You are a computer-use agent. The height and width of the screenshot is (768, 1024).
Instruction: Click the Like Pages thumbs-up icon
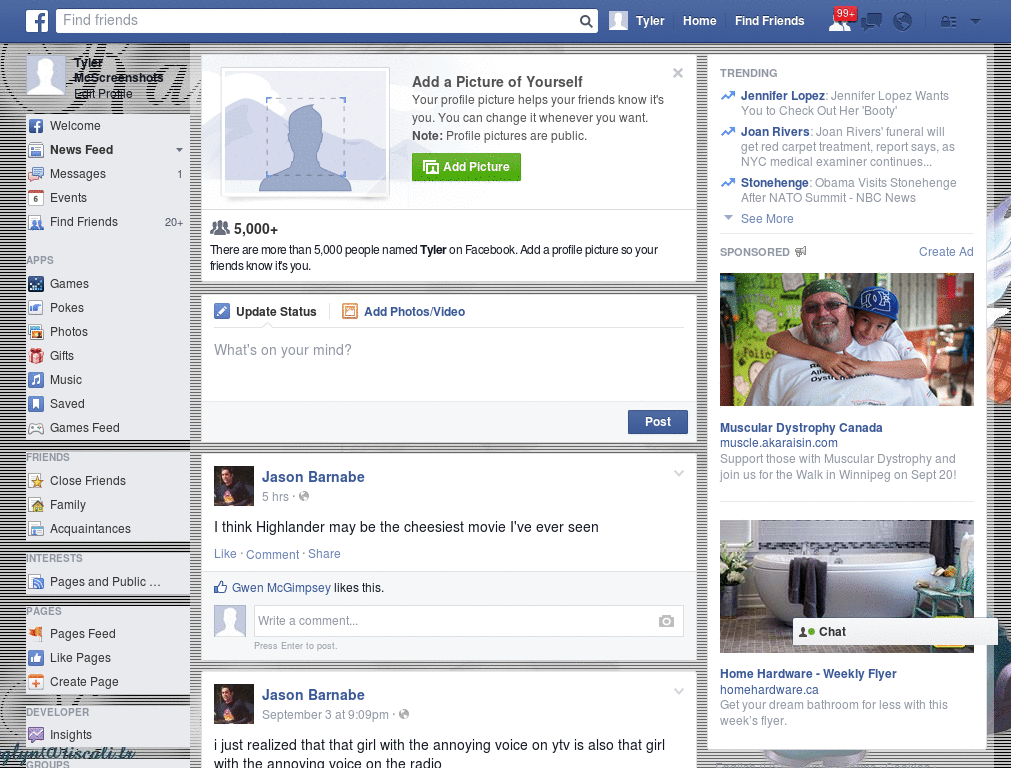tap(36, 658)
